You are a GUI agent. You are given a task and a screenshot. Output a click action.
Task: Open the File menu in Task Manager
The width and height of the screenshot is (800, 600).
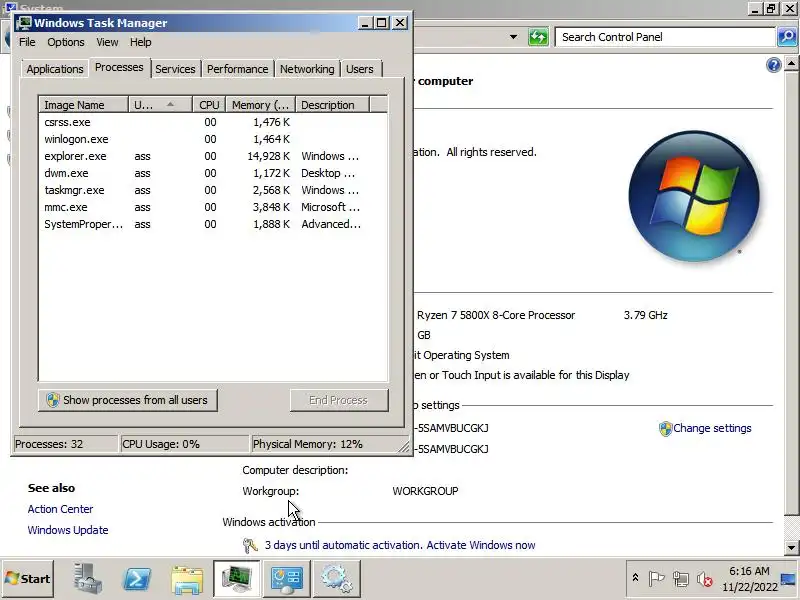[x=27, y=42]
